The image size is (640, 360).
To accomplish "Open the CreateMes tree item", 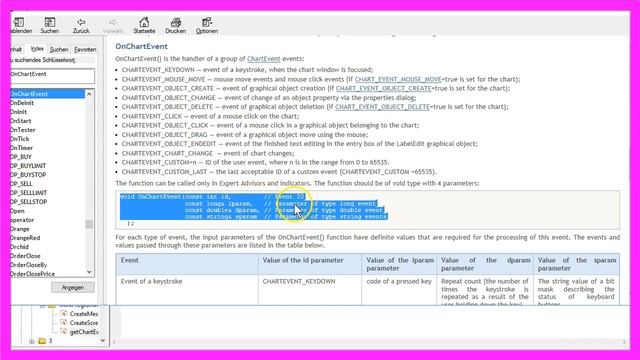I will point(84,314).
